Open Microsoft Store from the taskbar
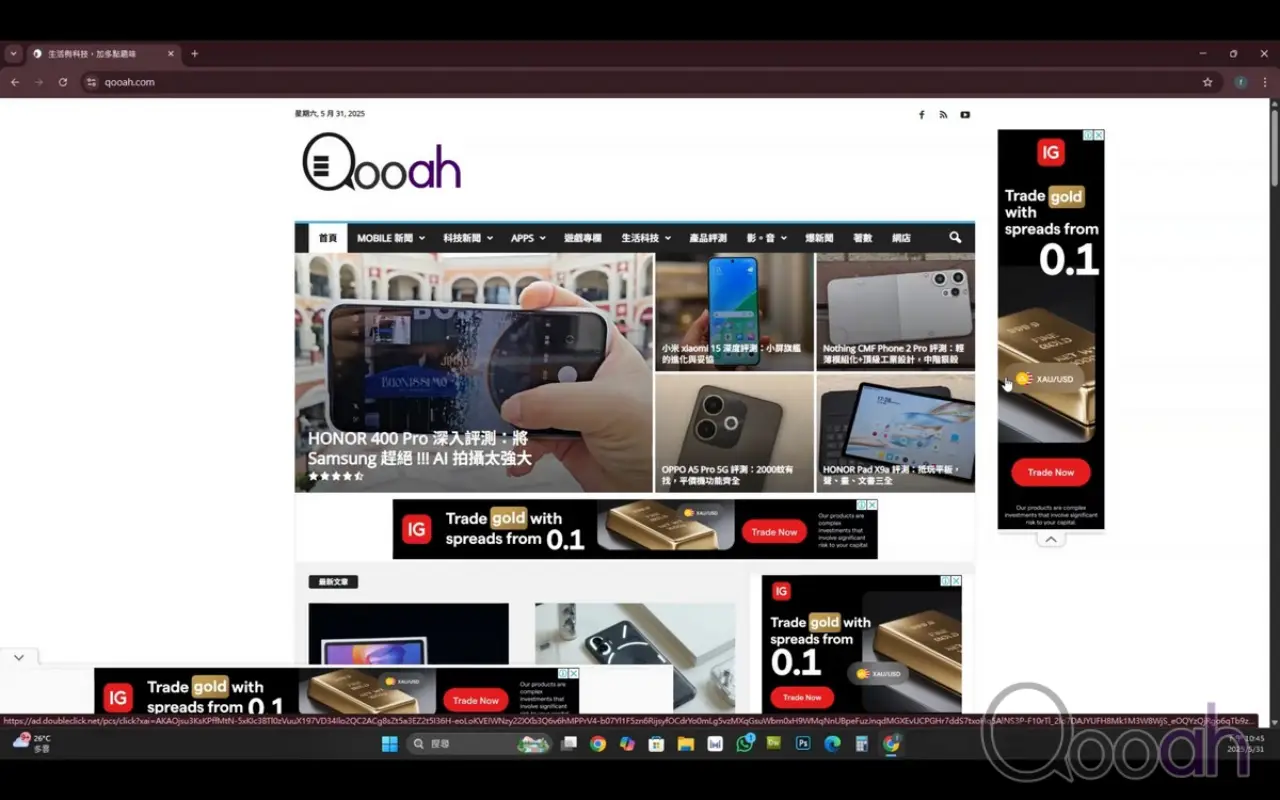This screenshot has width=1280, height=800. [x=656, y=744]
